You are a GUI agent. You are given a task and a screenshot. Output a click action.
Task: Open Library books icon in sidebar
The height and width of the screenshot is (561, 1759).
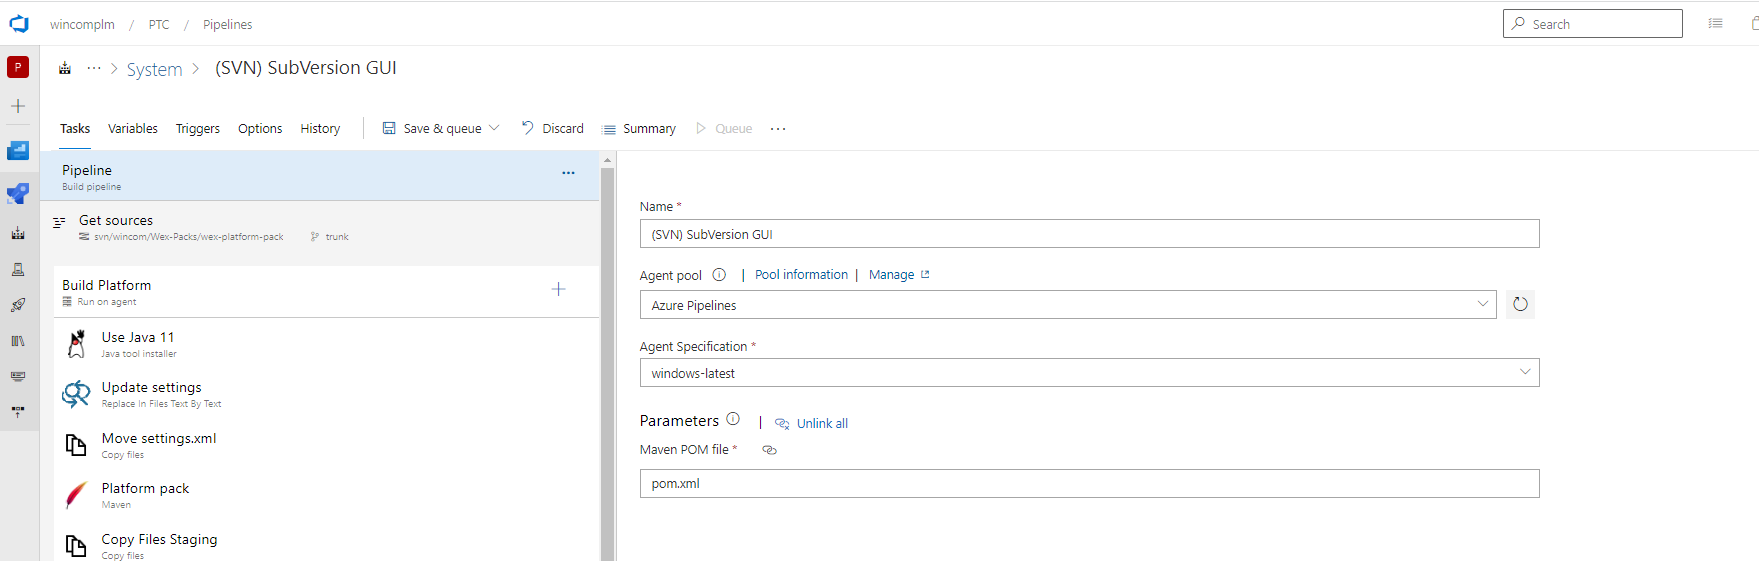point(18,341)
